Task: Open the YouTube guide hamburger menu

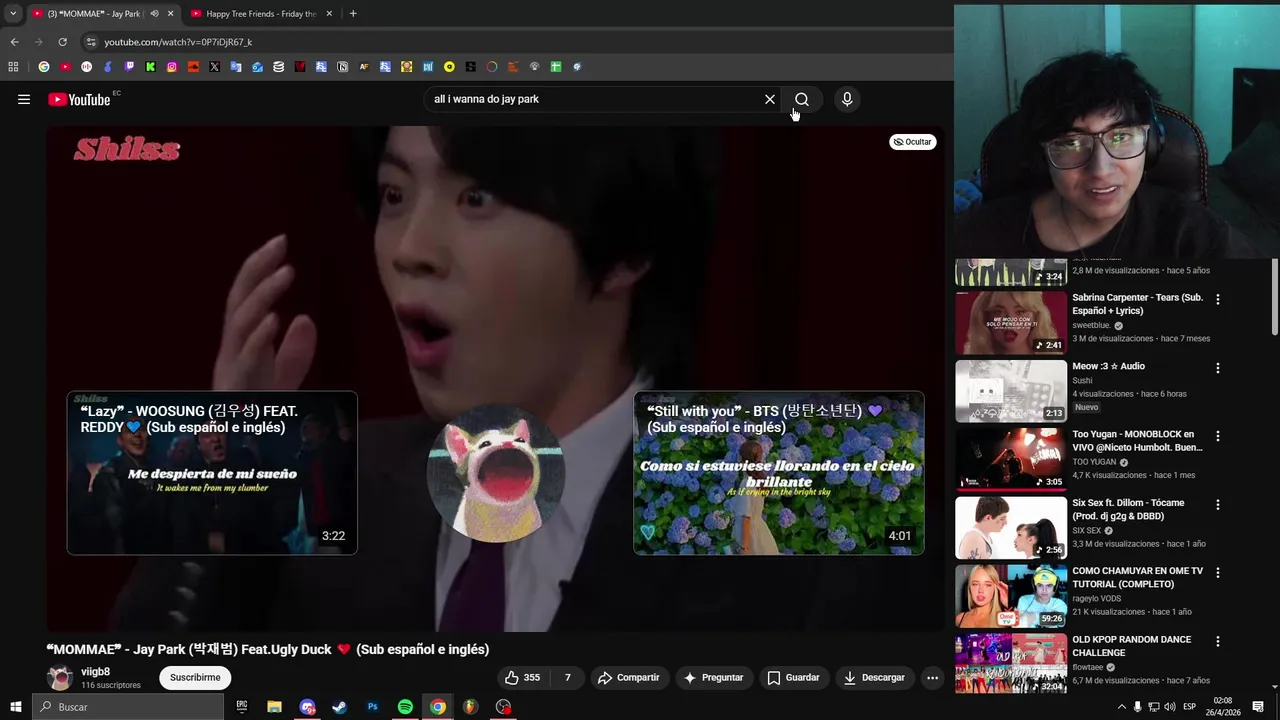Action: [x=24, y=99]
